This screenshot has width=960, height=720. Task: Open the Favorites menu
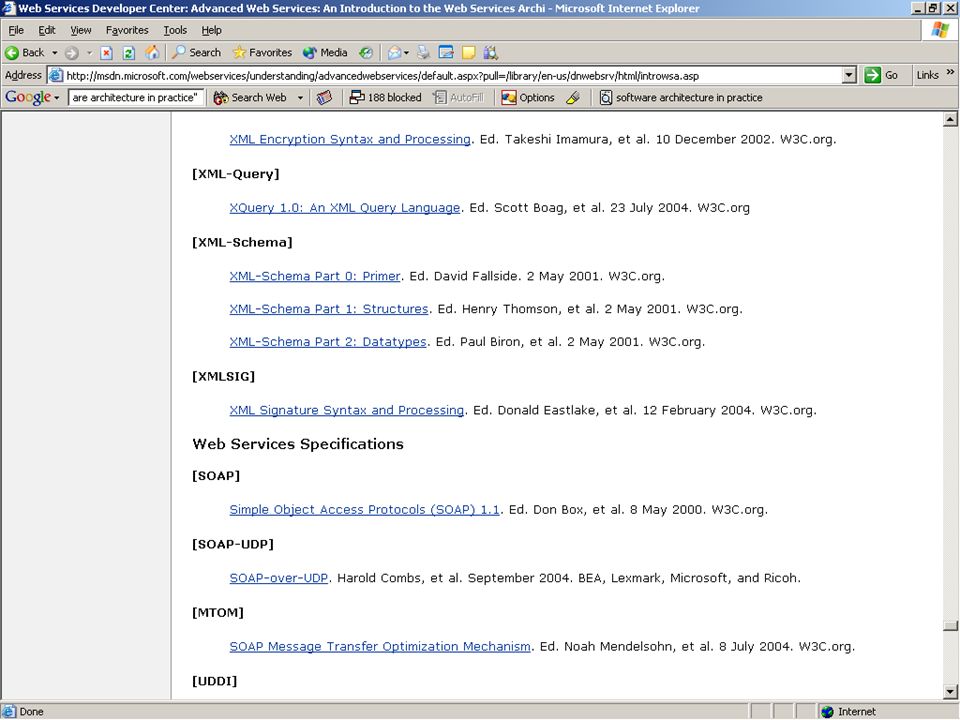pyautogui.click(x=127, y=30)
